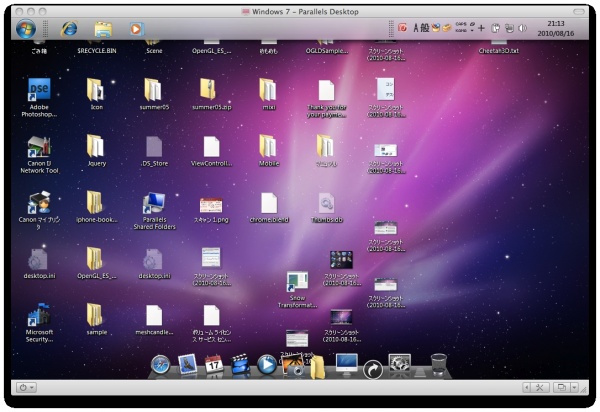Select the ボリュームライセンス サービス file
The width and height of the screenshot is (600, 412).
[212, 315]
